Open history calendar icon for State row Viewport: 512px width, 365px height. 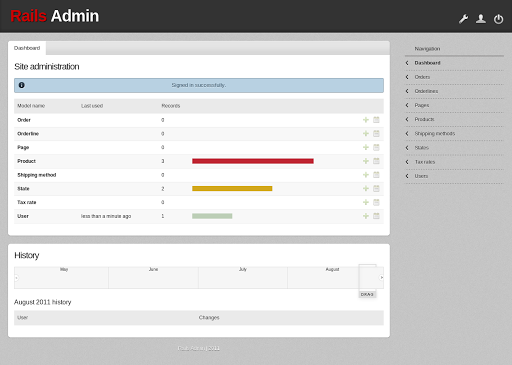coord(376,188)
